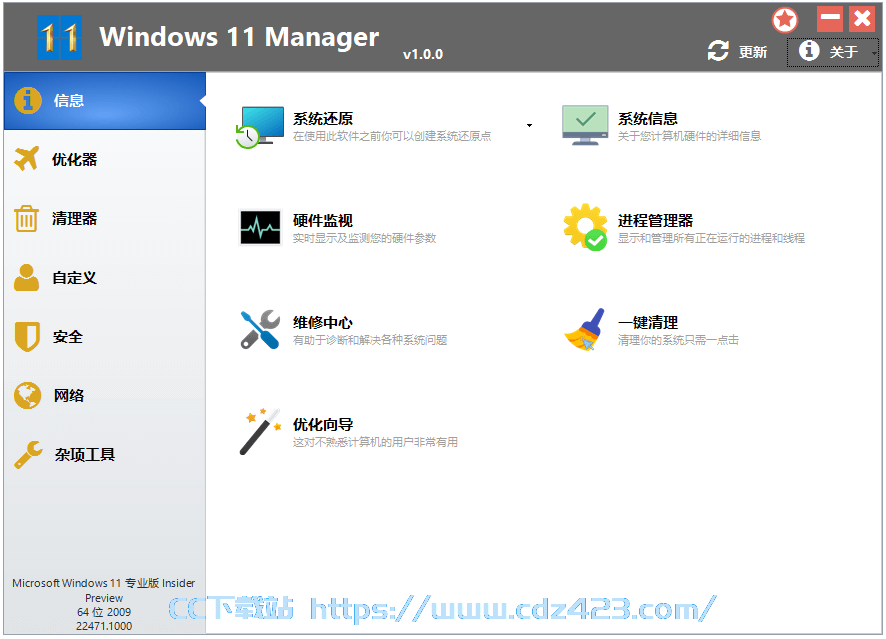
Task: Click the blue 11 app logo
Action: tap(59, 37)
